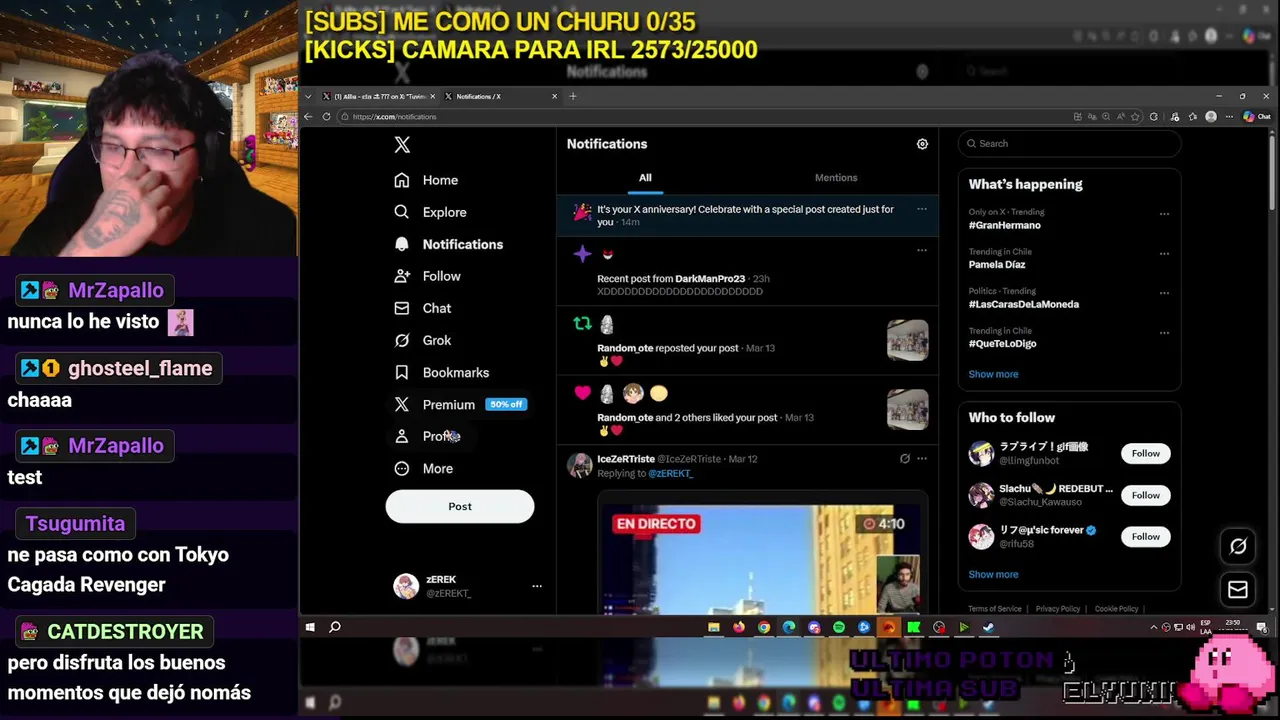The width and height of the screenshot is (1280, 720).
Task: Click pink heart like notification icon
Action: (582, 393)
